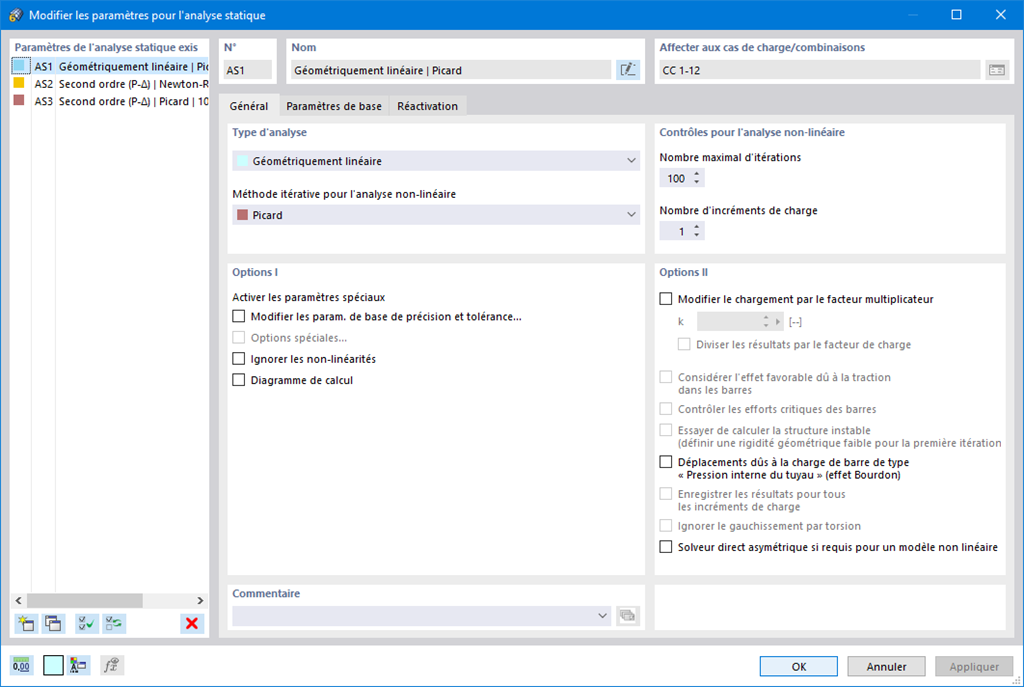
Task: Copy the selected analysis parameters entry
Action: click(x=56, y=623)
